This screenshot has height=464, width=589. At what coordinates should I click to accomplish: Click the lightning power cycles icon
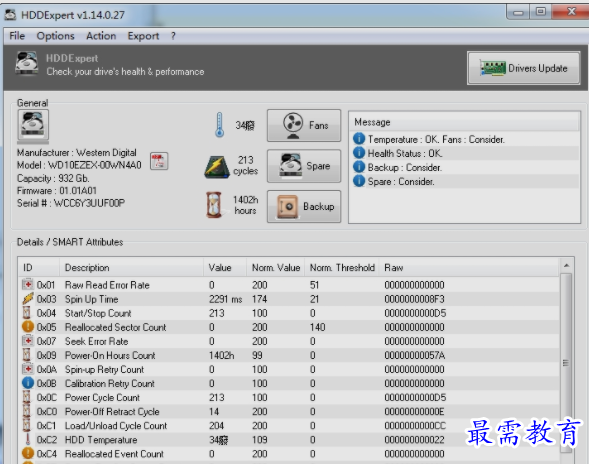coord(217,166)
